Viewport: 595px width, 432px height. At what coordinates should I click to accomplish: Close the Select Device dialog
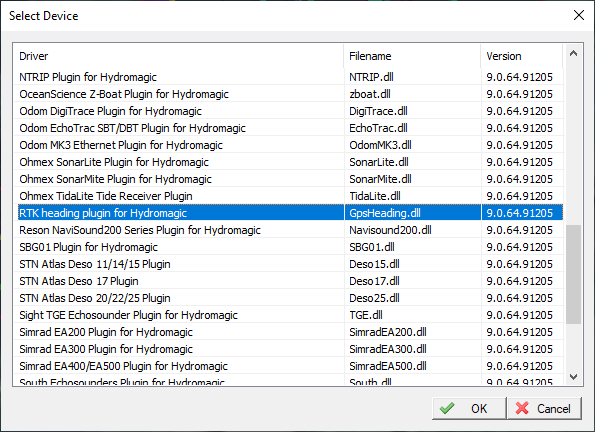(x=579, y=15)
